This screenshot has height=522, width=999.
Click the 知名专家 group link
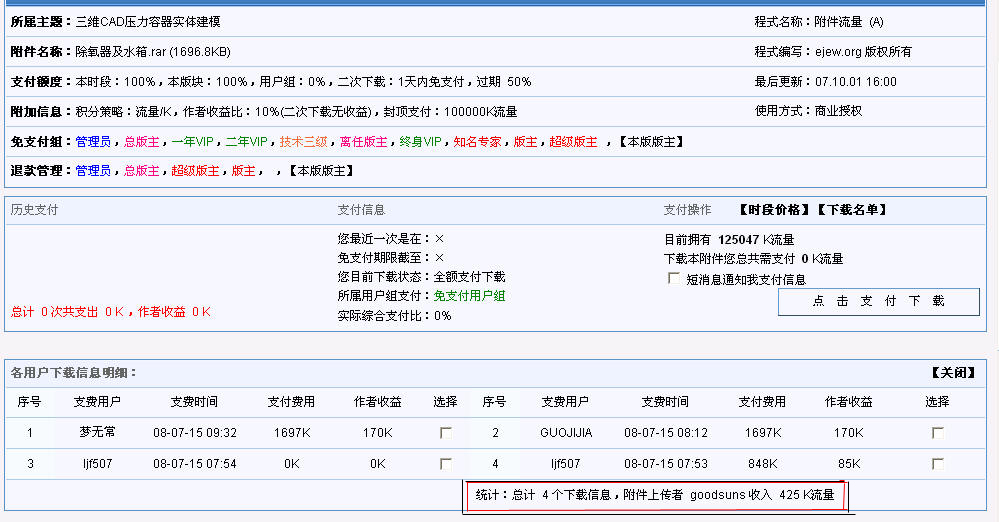[x=477, y=141]
